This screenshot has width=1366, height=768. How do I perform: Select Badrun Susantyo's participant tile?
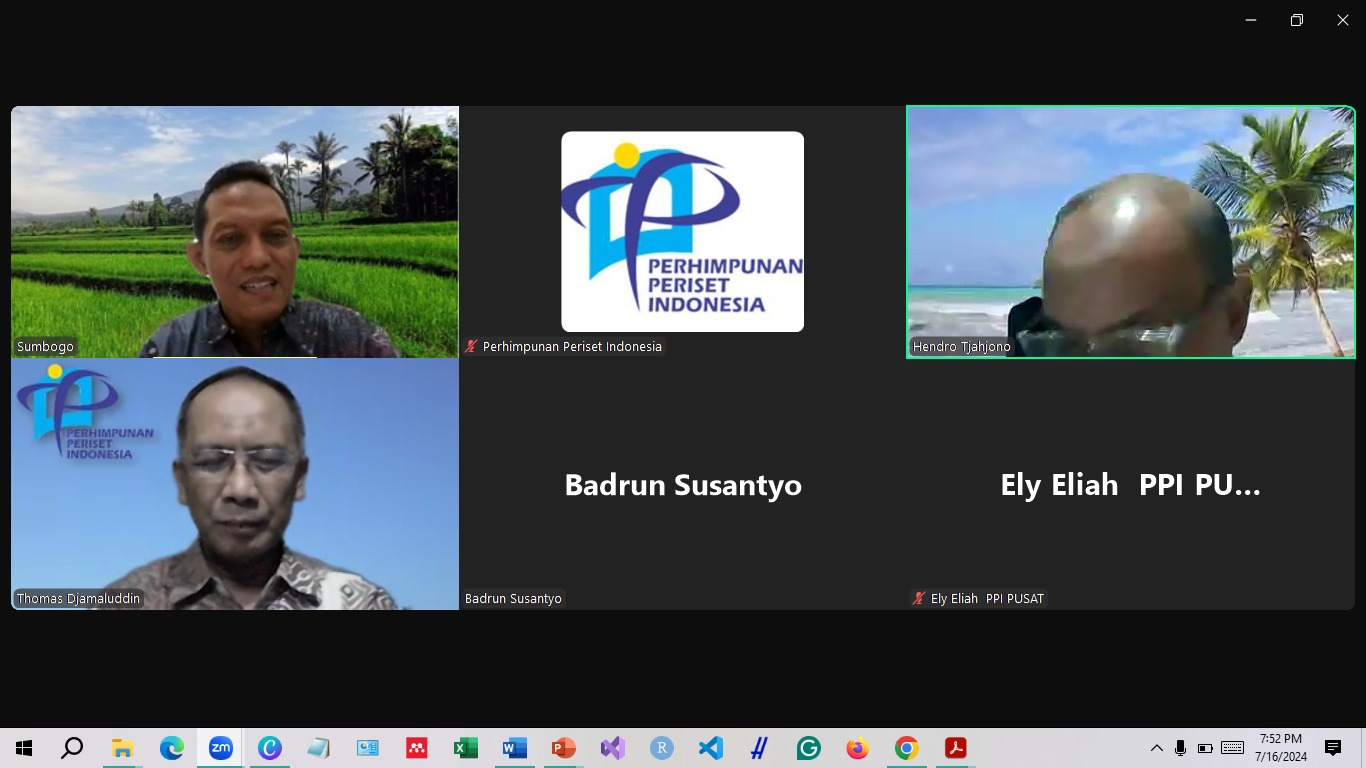[x=682, y=484]
